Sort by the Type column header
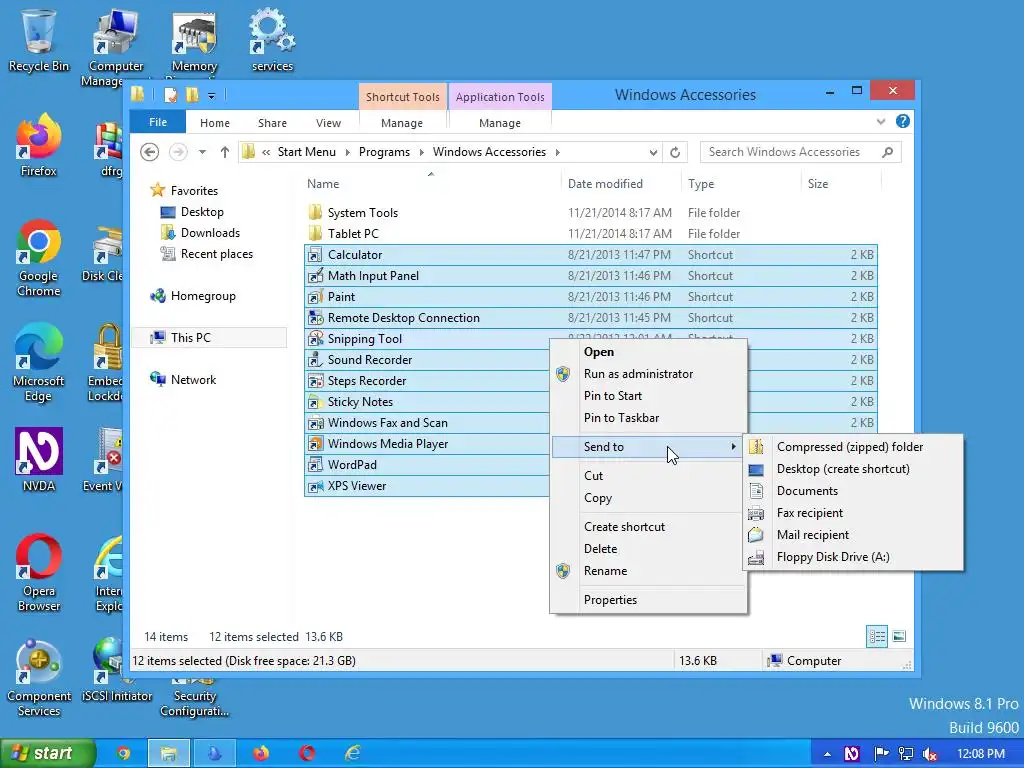 (x=741, y=184)
